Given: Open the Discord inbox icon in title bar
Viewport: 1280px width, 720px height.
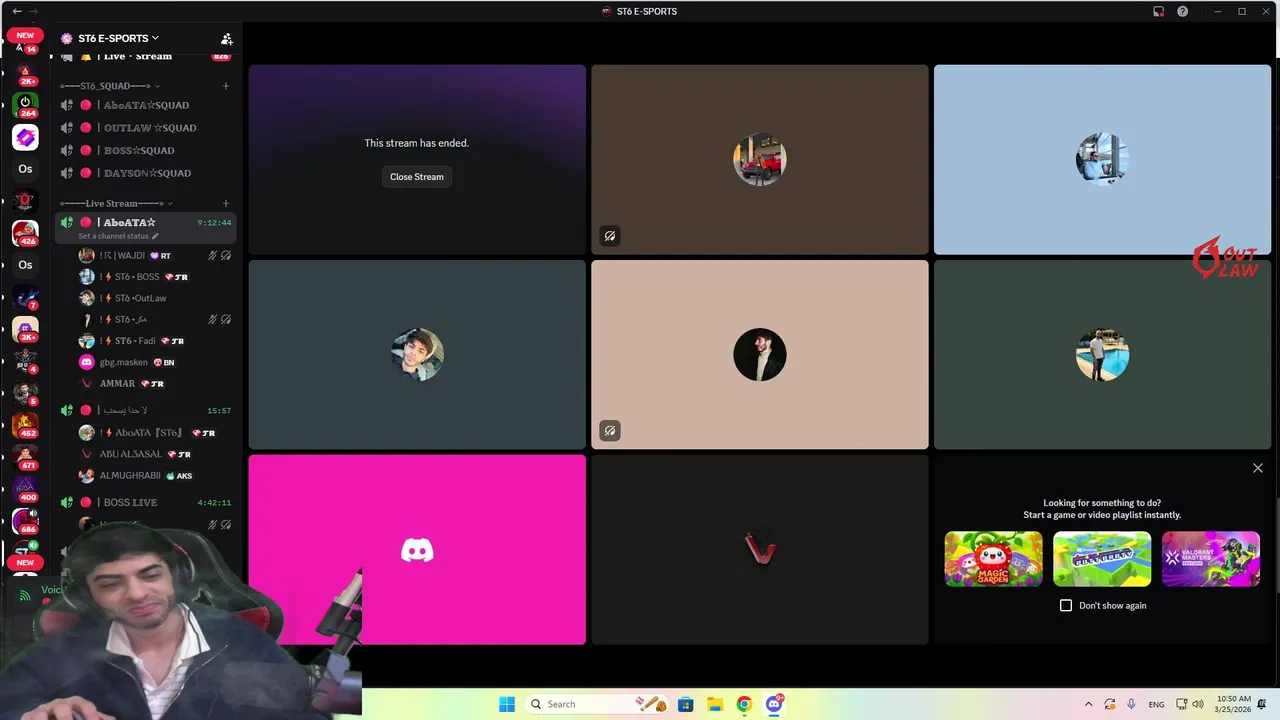Looking at the screenshot, I should tap(1159, 11).
